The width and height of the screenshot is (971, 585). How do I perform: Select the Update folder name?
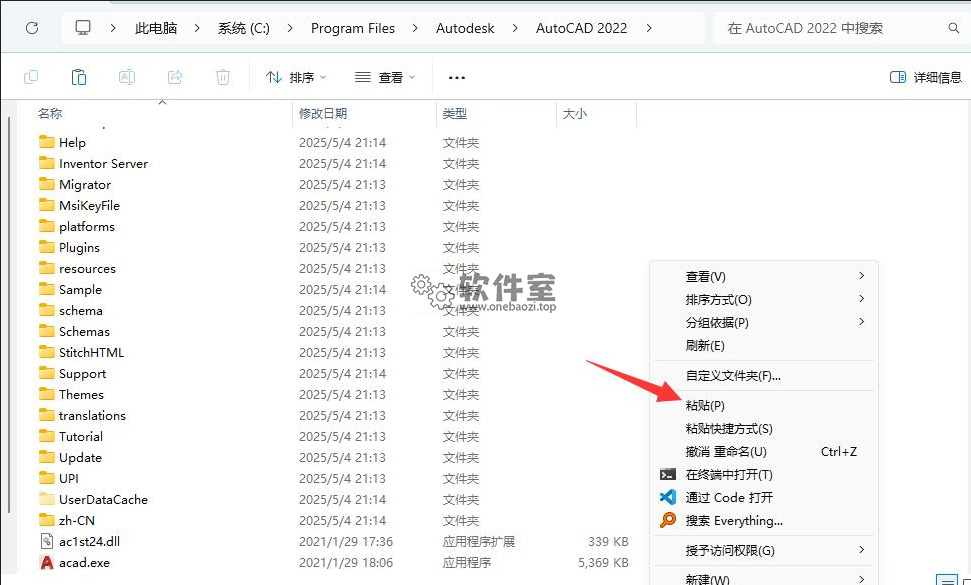(81, 457)
